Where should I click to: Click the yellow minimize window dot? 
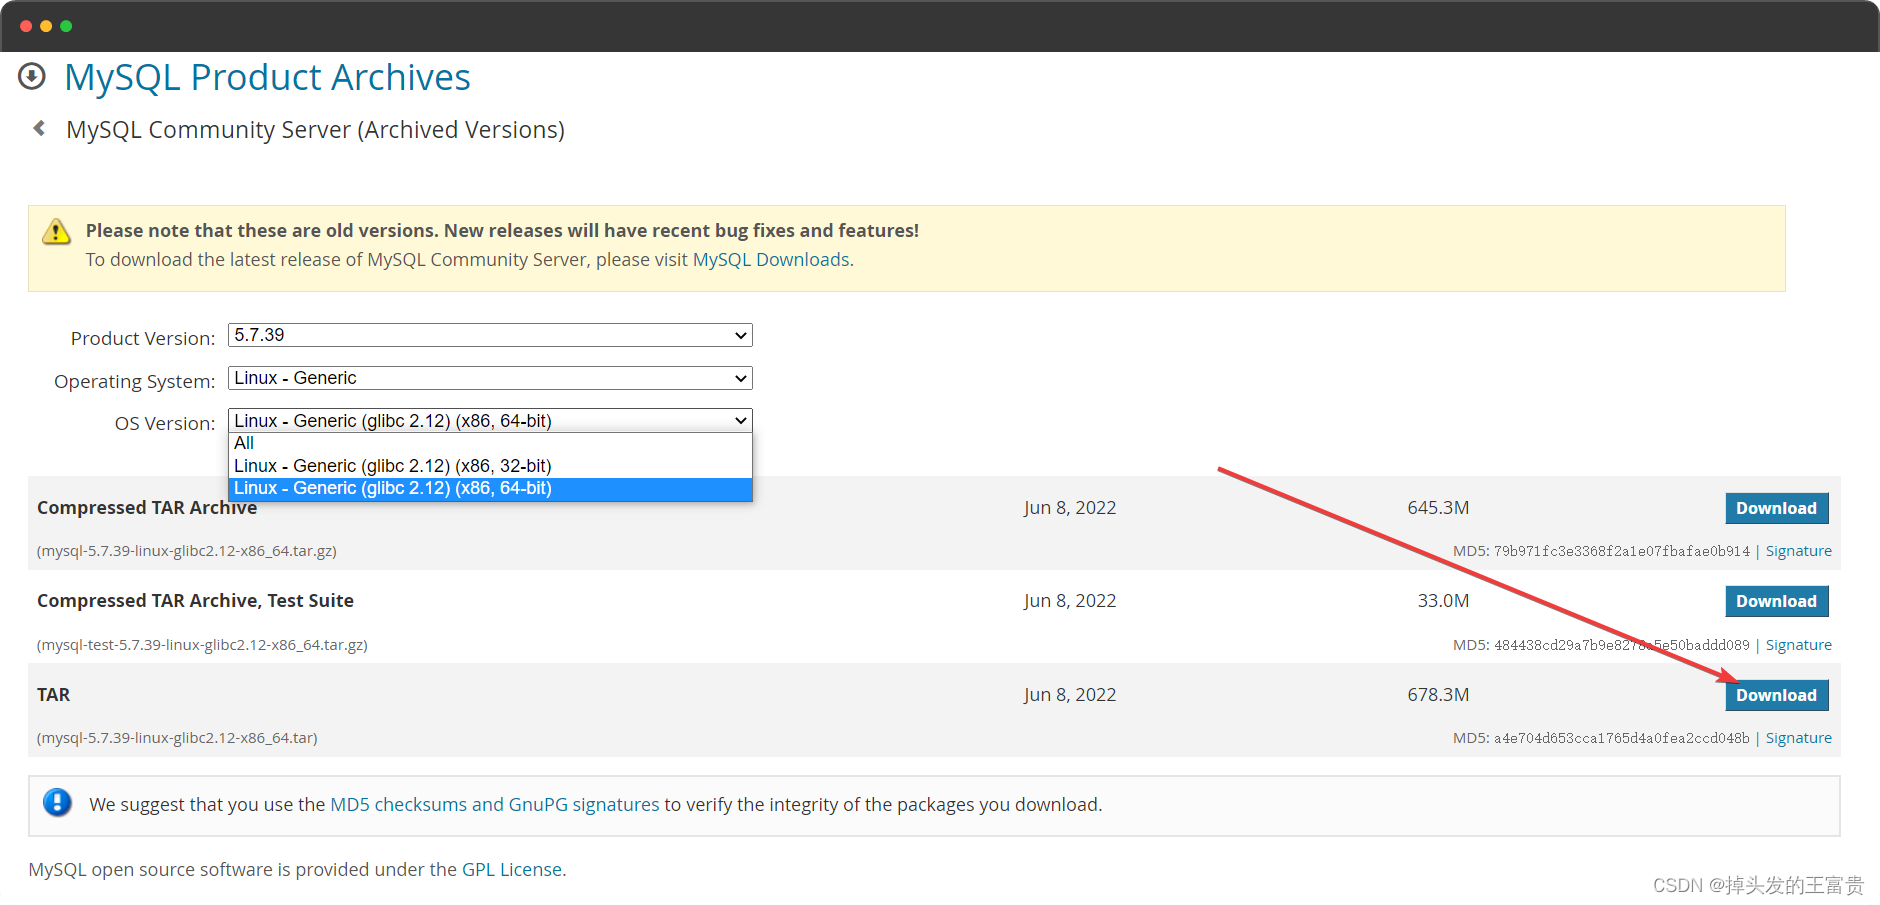[x=46, y=26]
